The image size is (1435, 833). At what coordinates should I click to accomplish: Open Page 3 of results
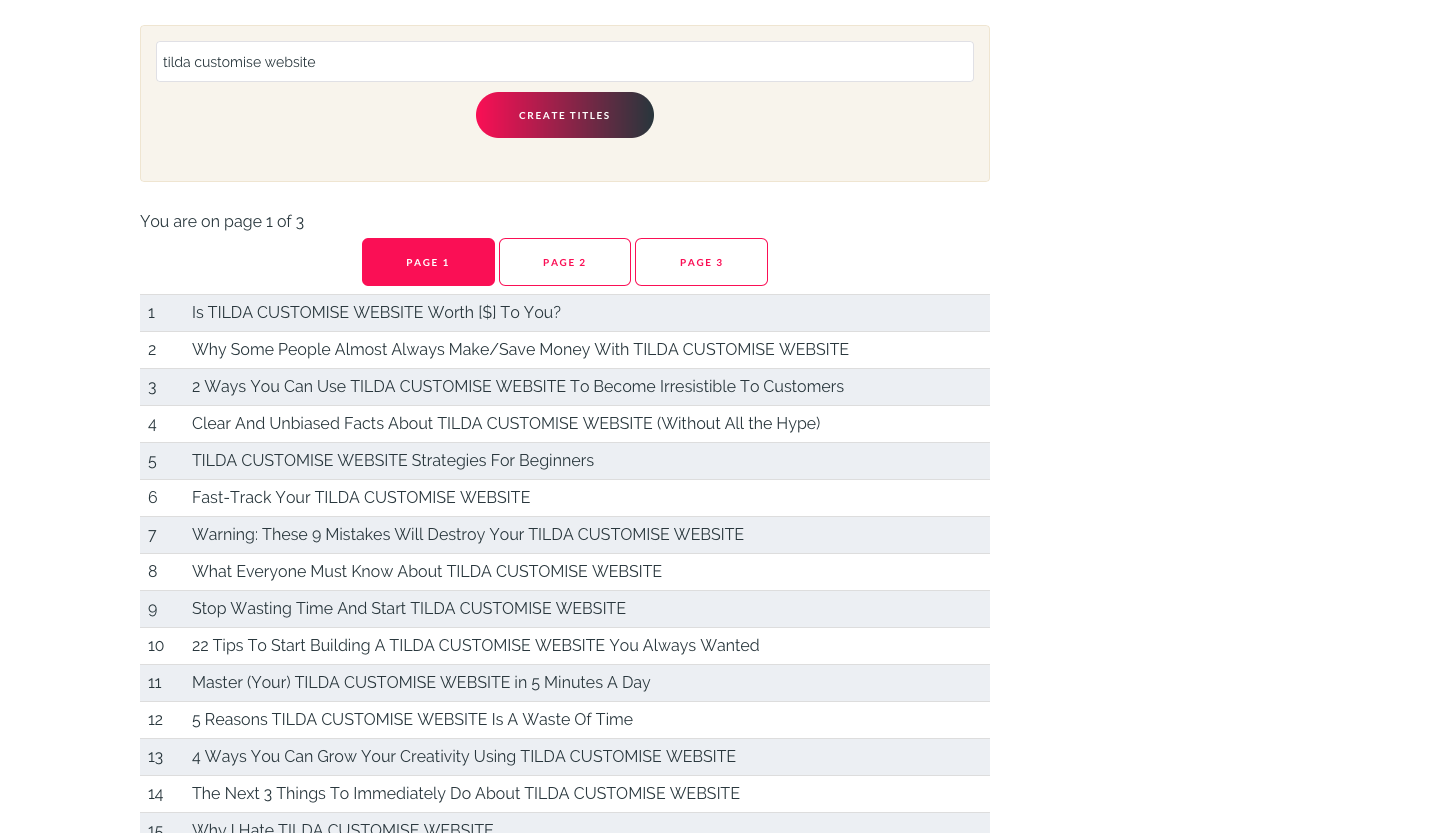point(701,262)
